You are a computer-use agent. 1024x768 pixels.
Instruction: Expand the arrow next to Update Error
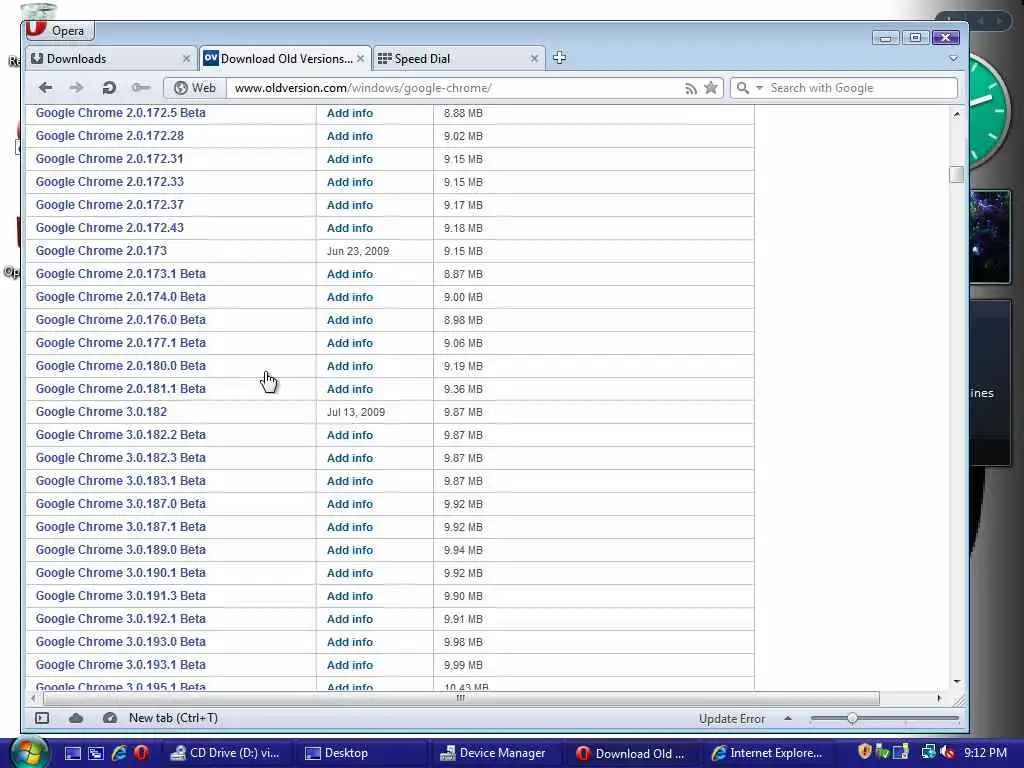pyautogui.click(x=788, y=718)
